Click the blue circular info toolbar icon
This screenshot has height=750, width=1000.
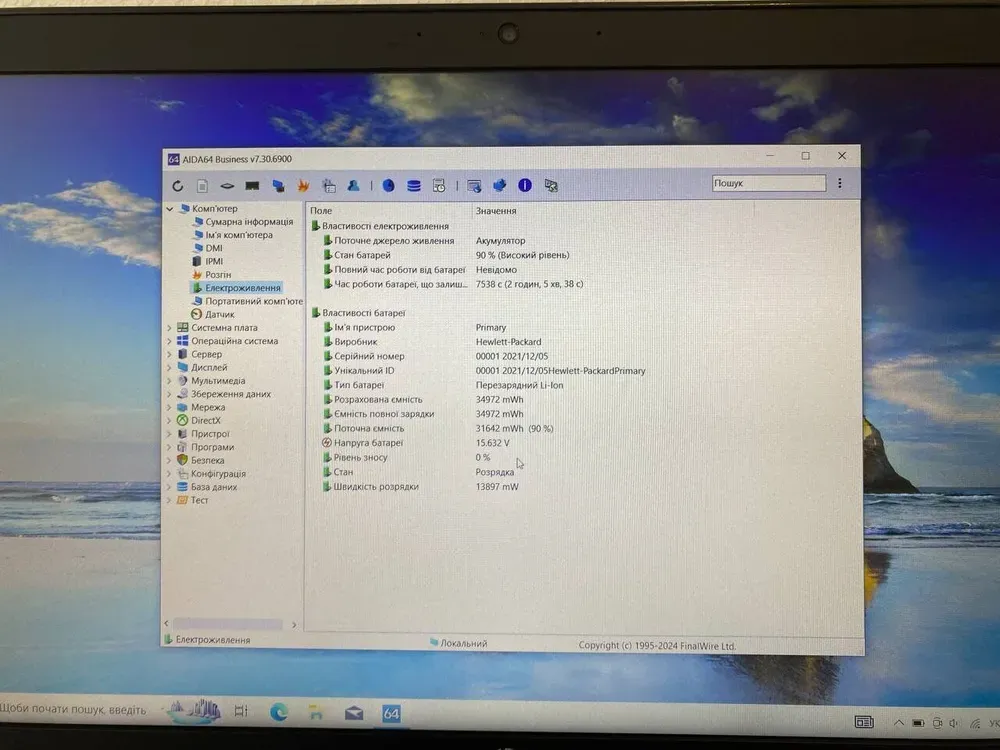524,186
